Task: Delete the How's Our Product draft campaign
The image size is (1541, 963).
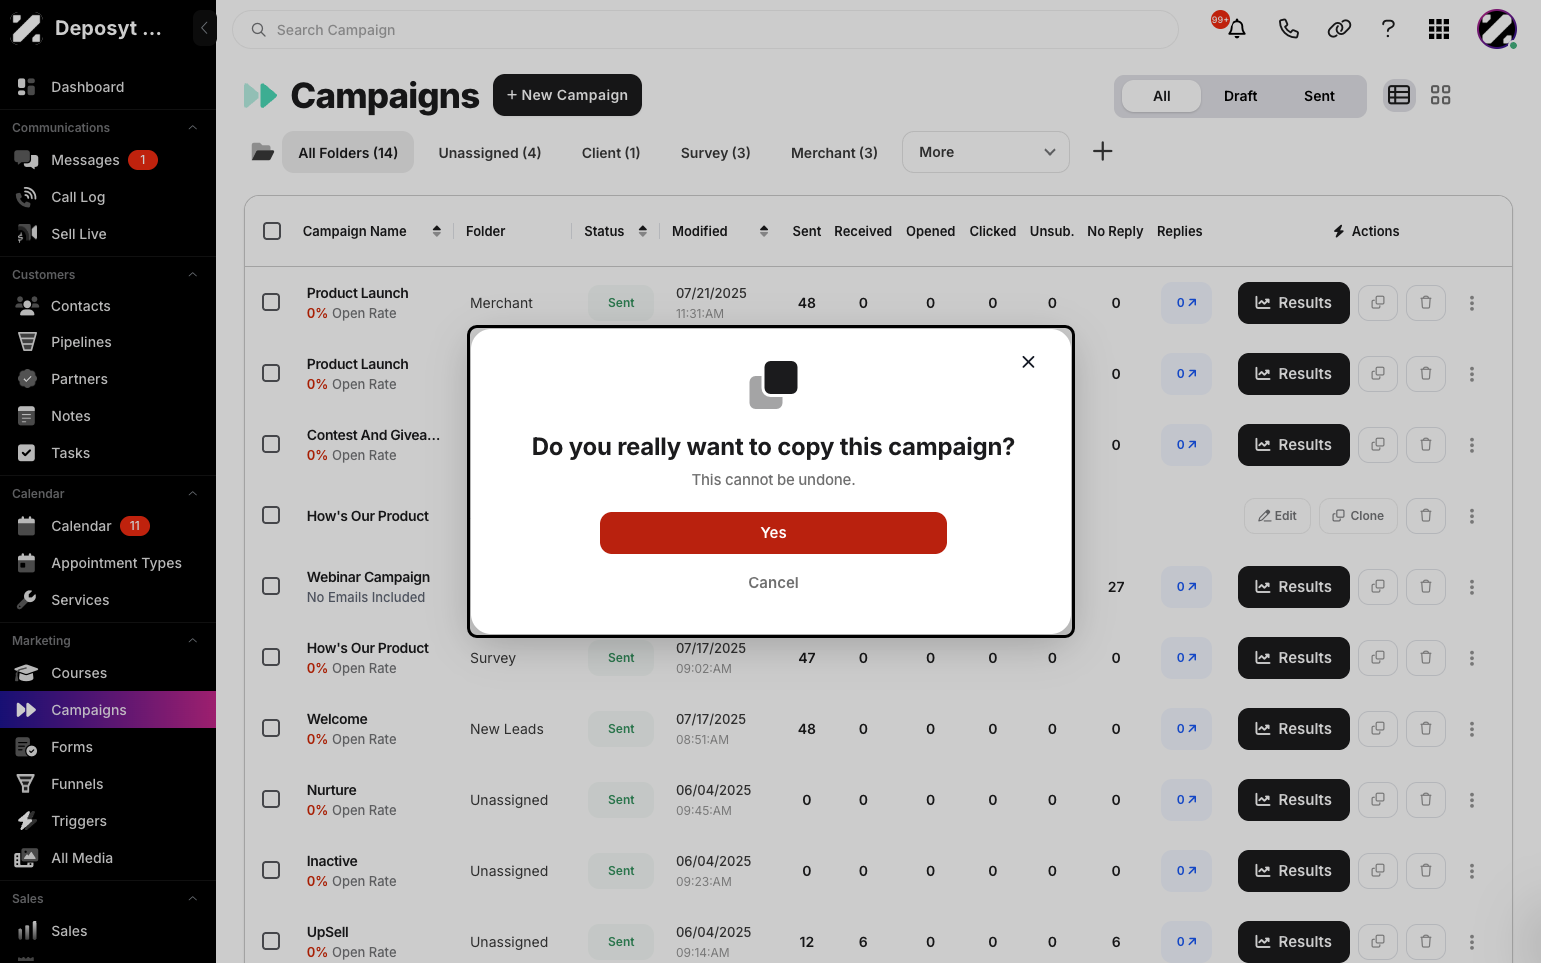Action: [x=1426, y=516]
